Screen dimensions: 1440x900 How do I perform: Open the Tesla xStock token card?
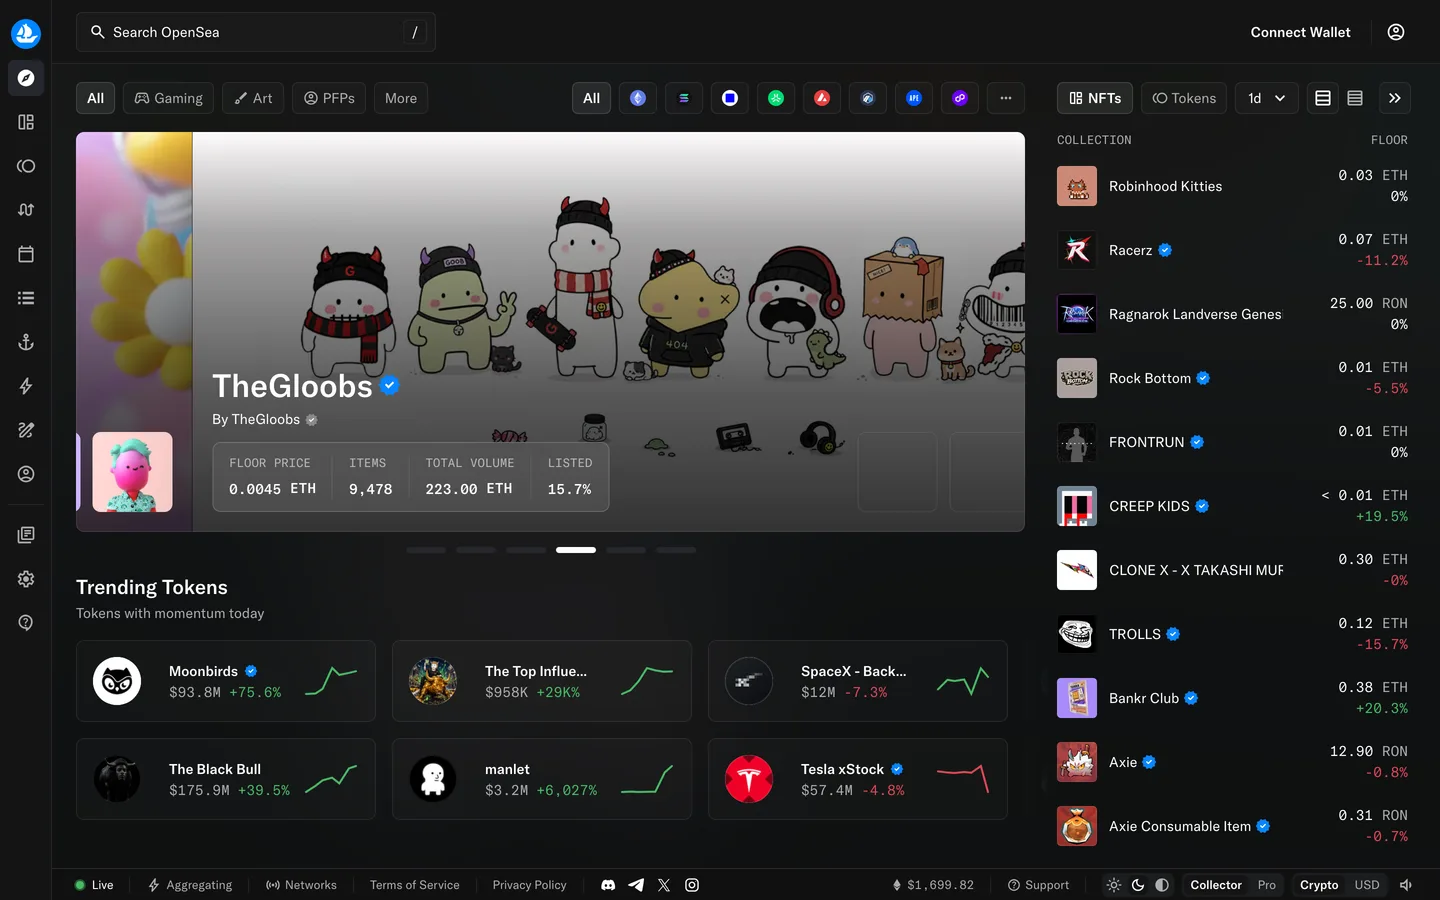(x=858, y=779)
